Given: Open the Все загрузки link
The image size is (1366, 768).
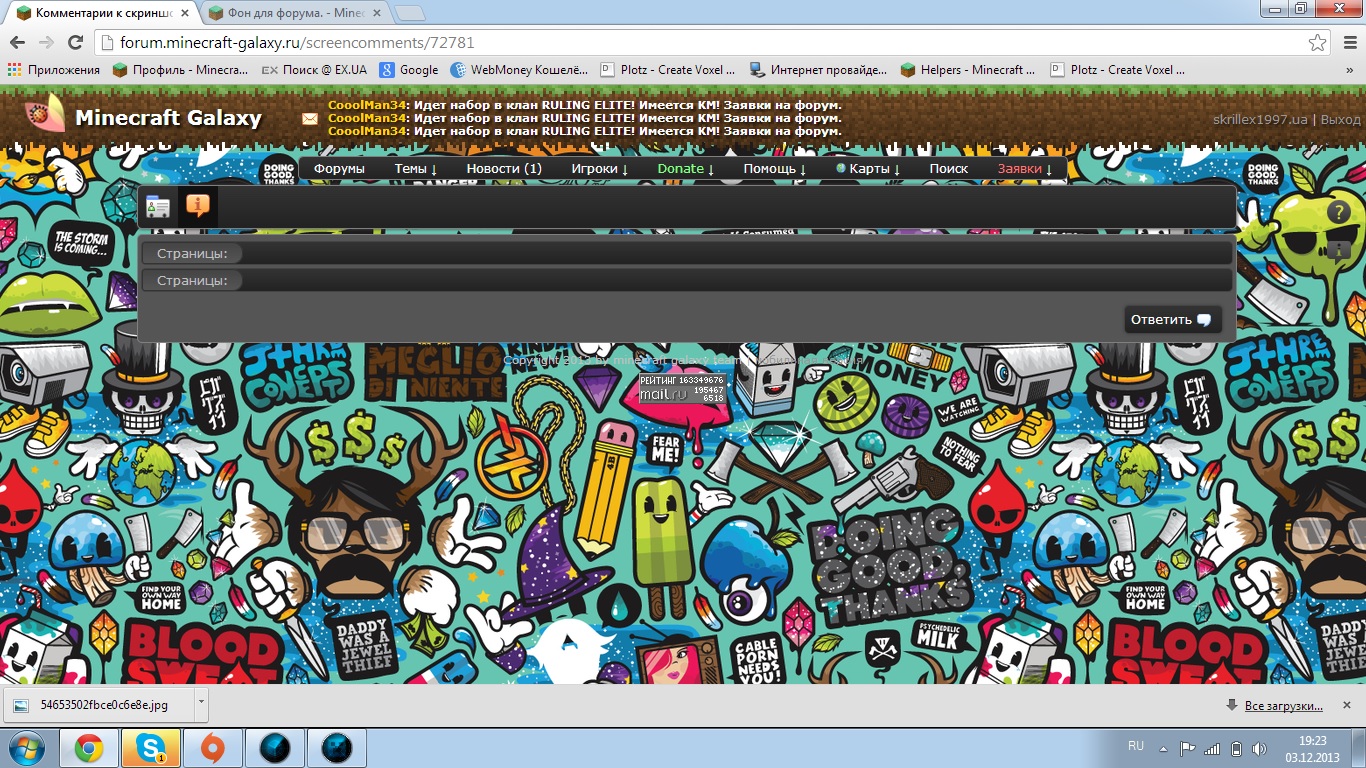Looking at the screenshot, I should (1283, 706).
